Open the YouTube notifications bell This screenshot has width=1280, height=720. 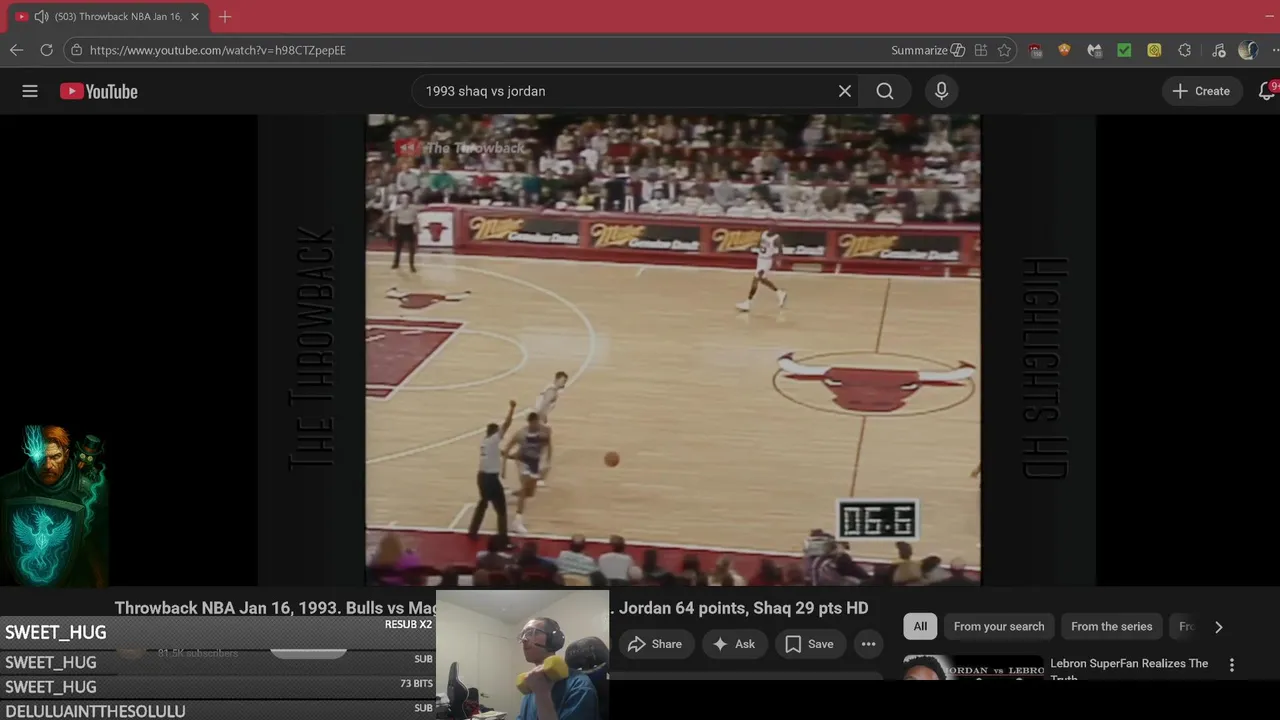pos(1267,91)
